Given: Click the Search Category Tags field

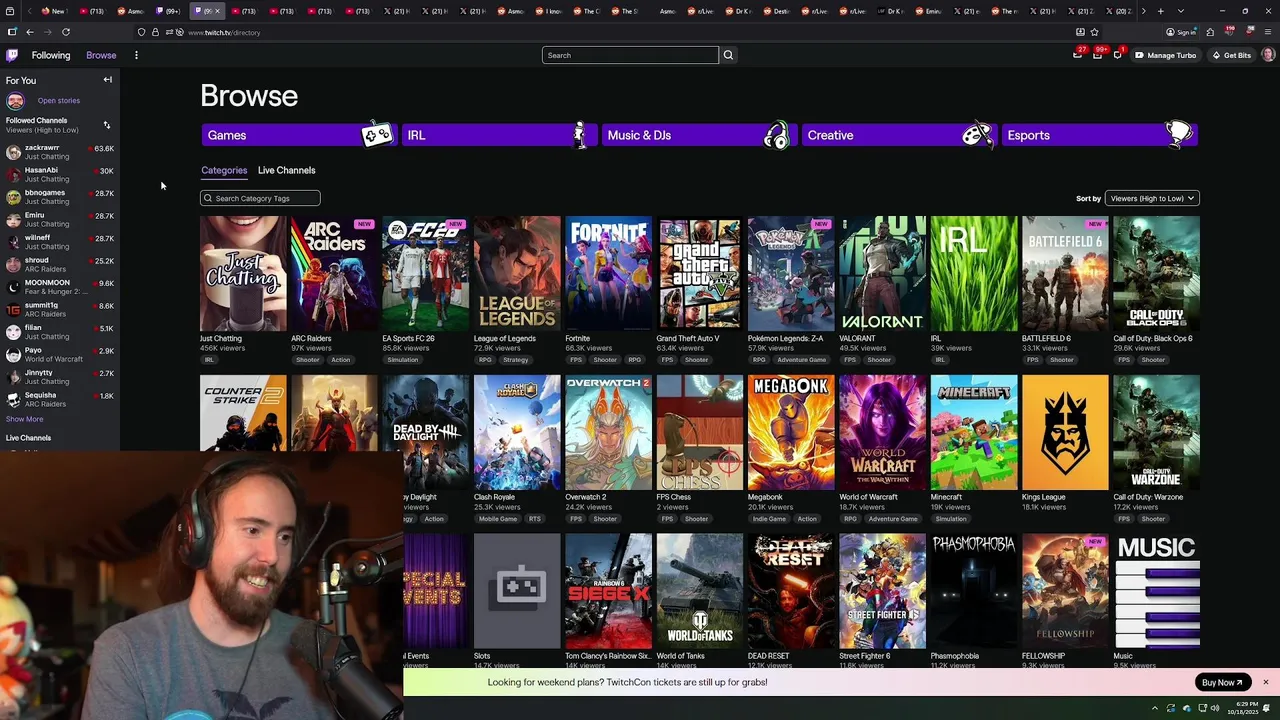Looking at the screenshot, I should tap(260, 198).
